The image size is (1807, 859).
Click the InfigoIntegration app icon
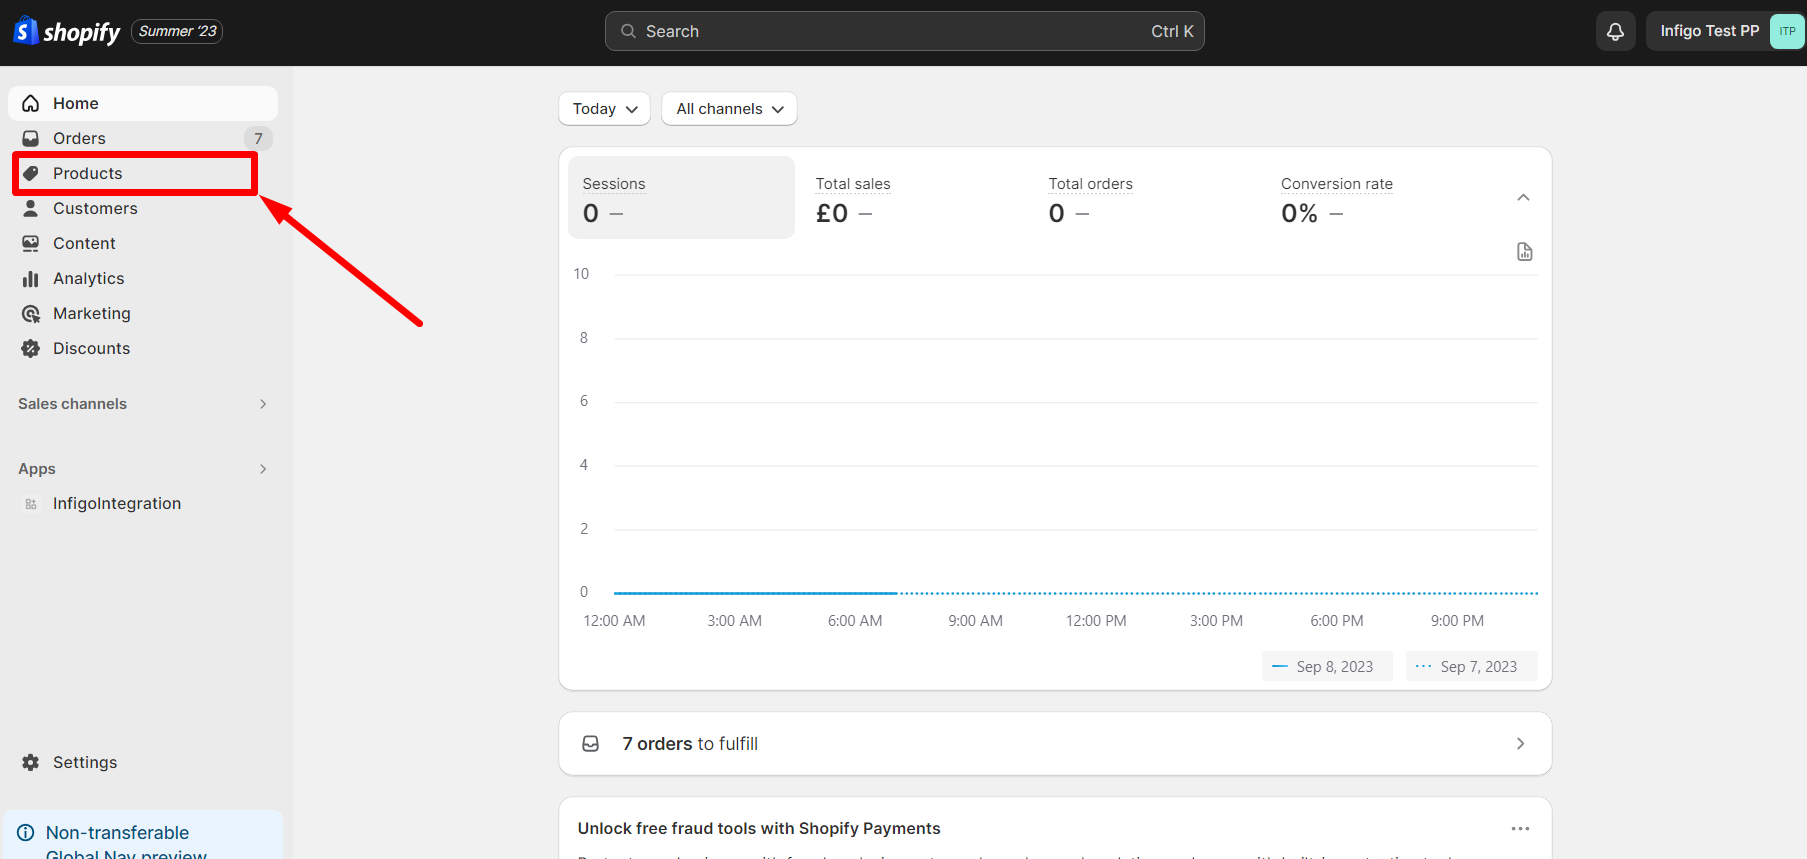31,504
